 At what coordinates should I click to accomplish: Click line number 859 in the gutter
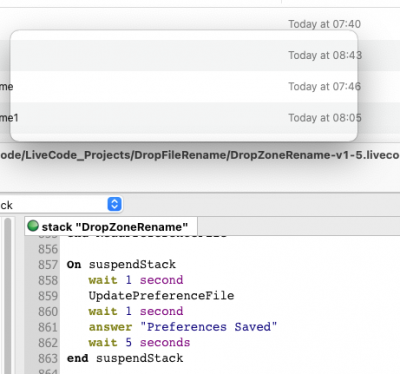point(48,296)
